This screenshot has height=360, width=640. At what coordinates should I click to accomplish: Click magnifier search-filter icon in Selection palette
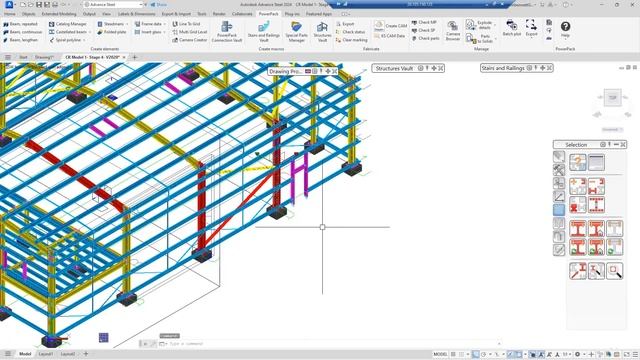[x=615, y=271]
